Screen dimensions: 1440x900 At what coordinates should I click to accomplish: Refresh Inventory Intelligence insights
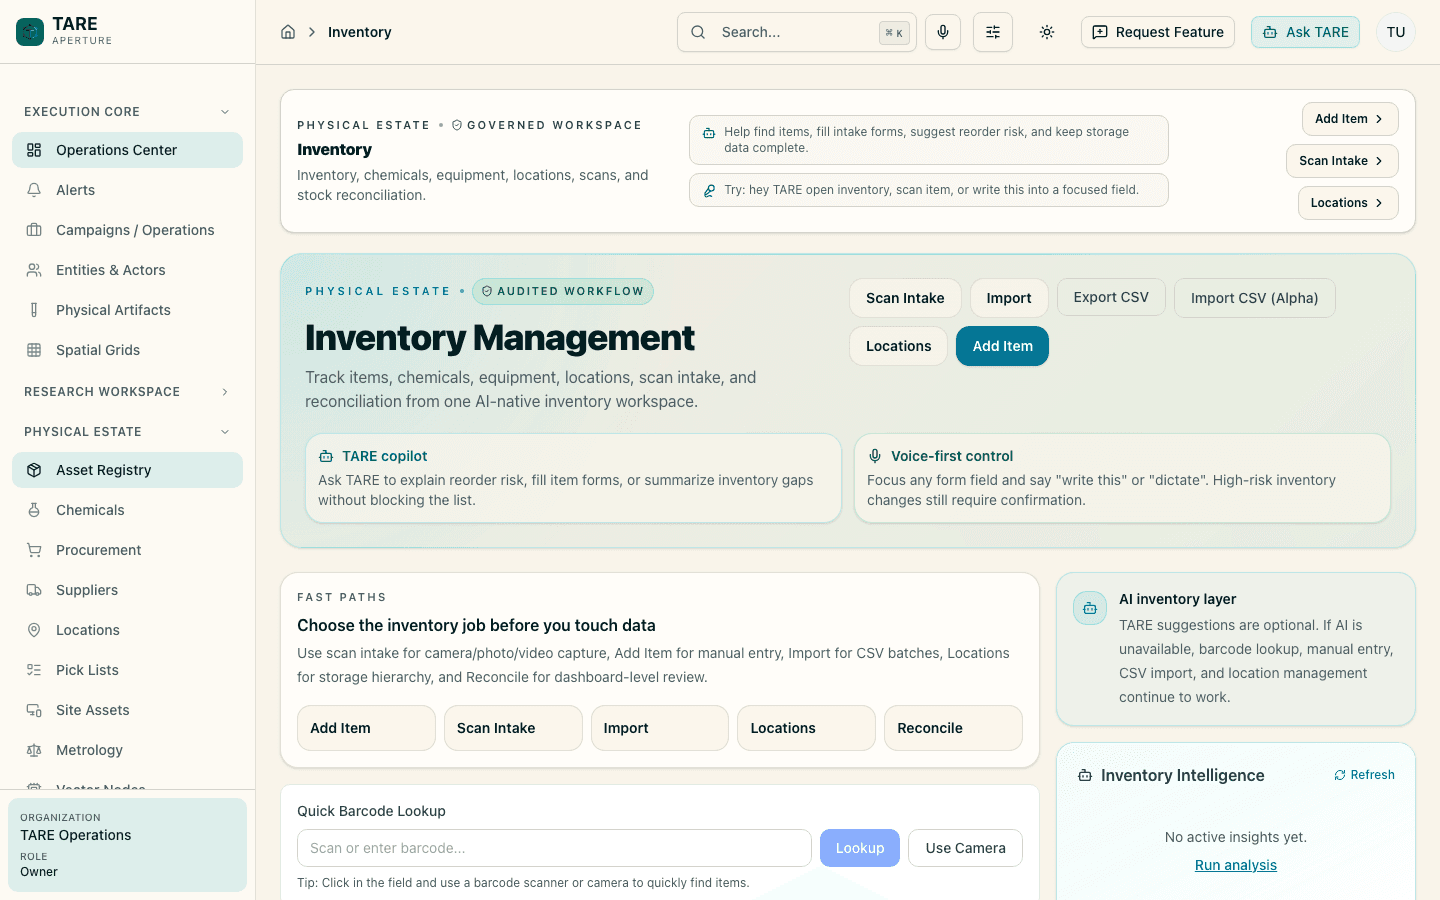[1364, 775]
